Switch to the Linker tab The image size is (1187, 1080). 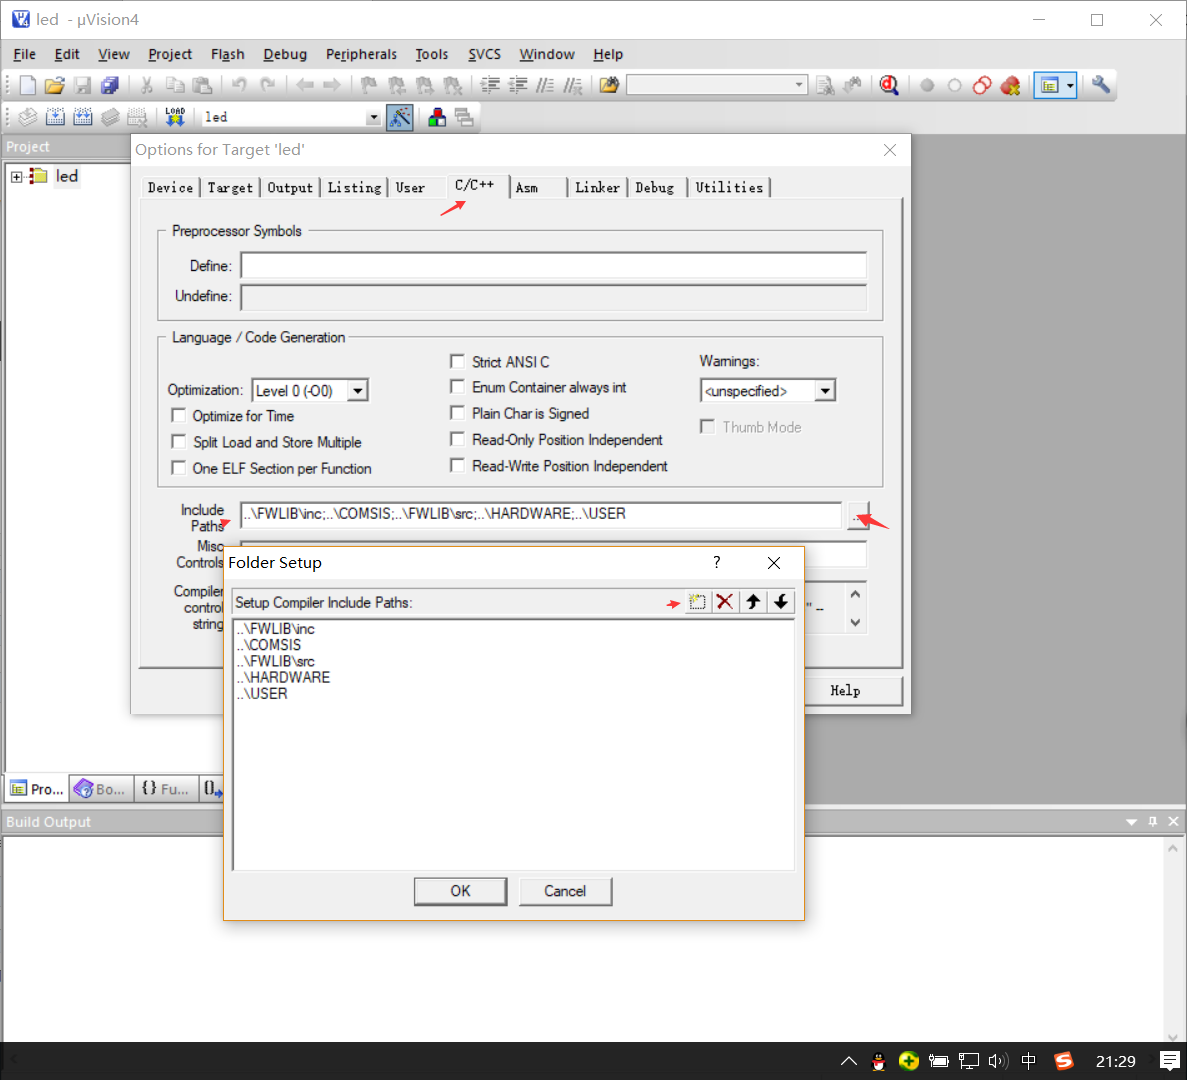(597, 188)
